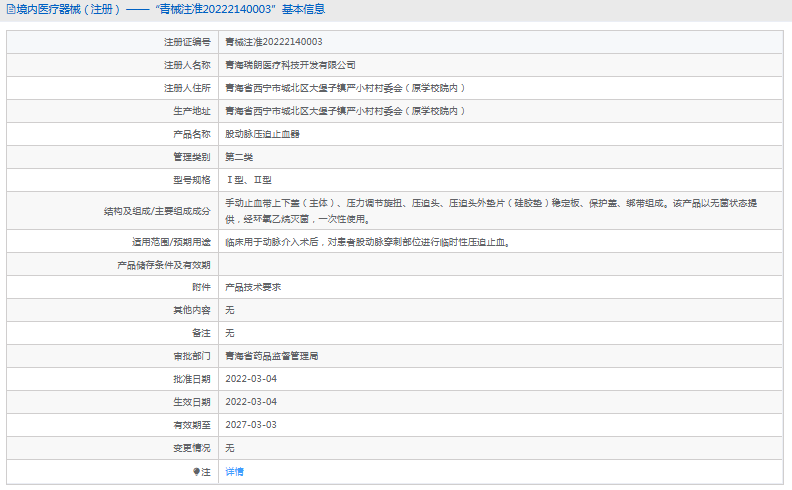The image size is (792, 490).
Task: Click the bulb icon beside 注 label
Action: (x=196, y=472)
